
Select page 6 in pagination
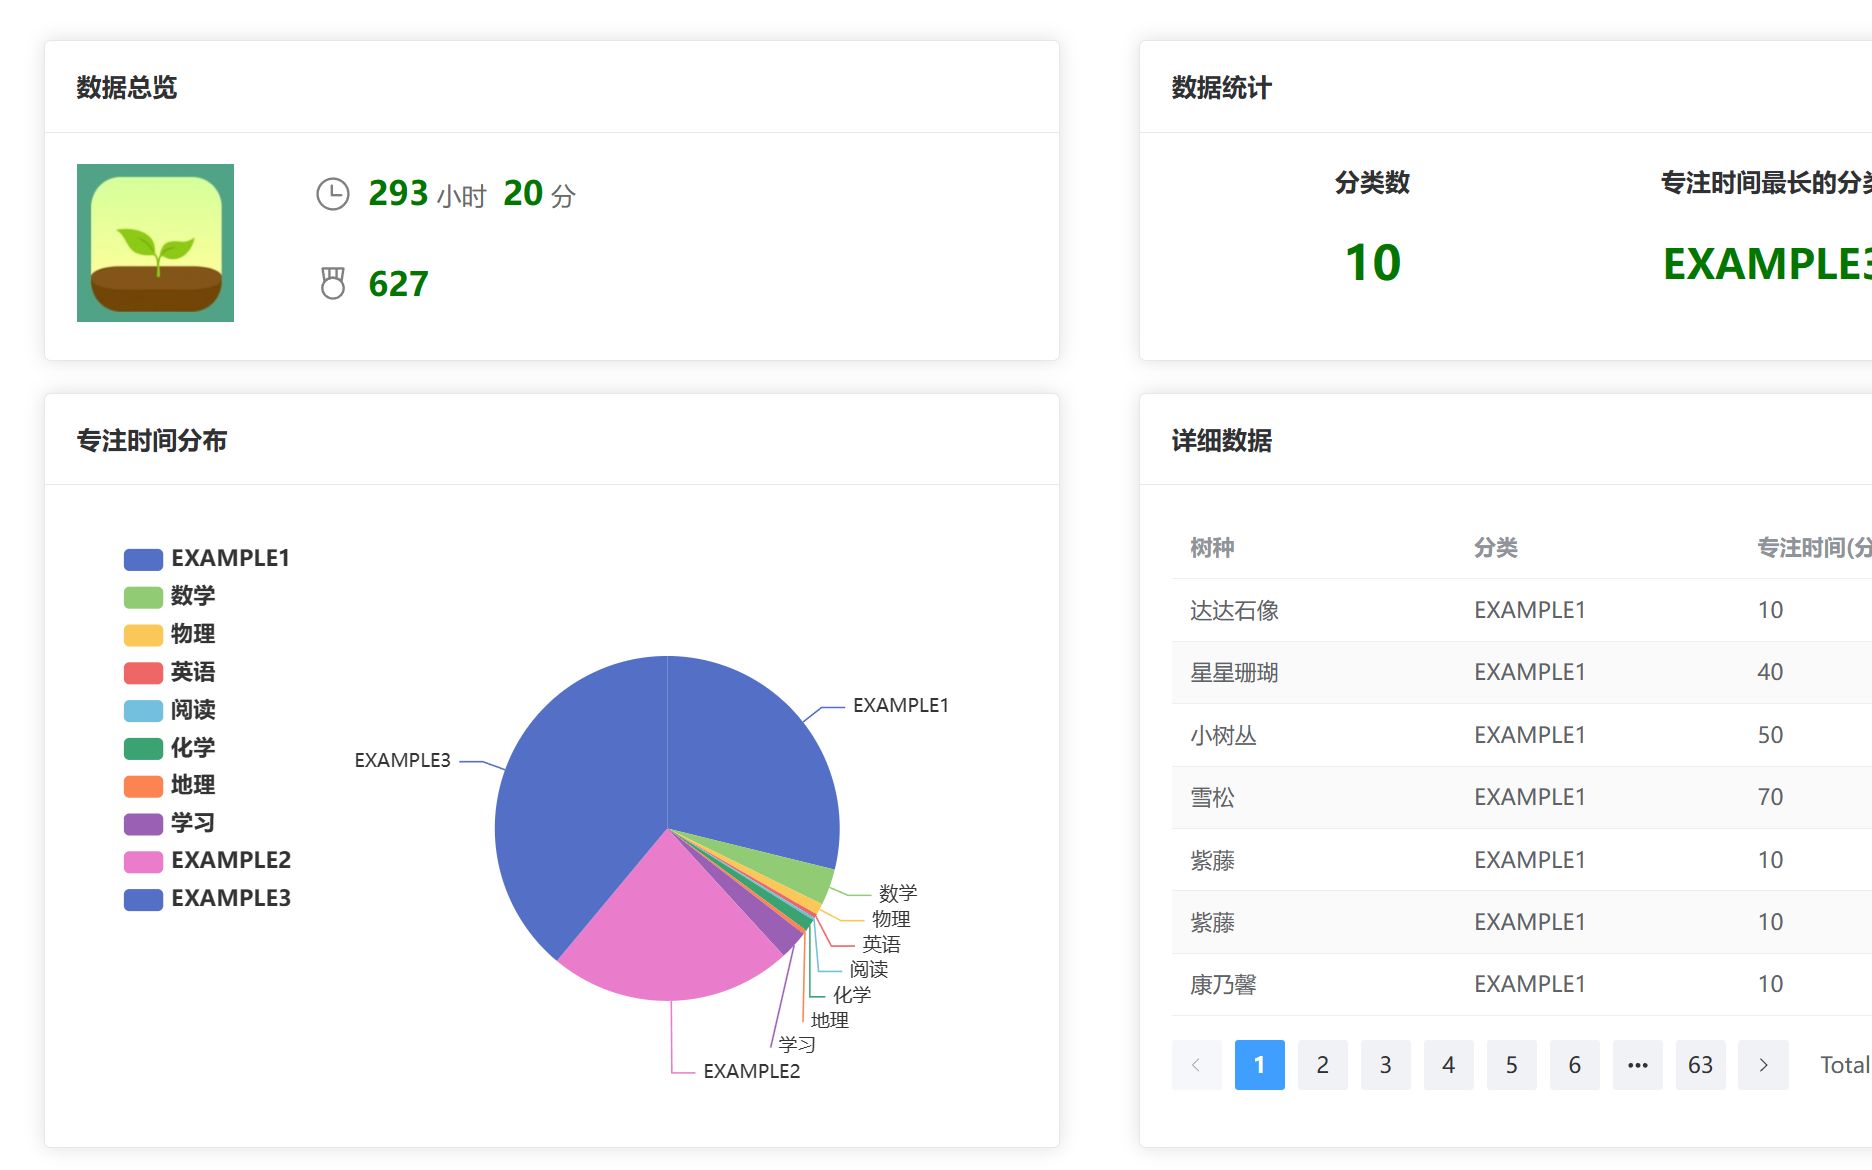point(1574,1065)
